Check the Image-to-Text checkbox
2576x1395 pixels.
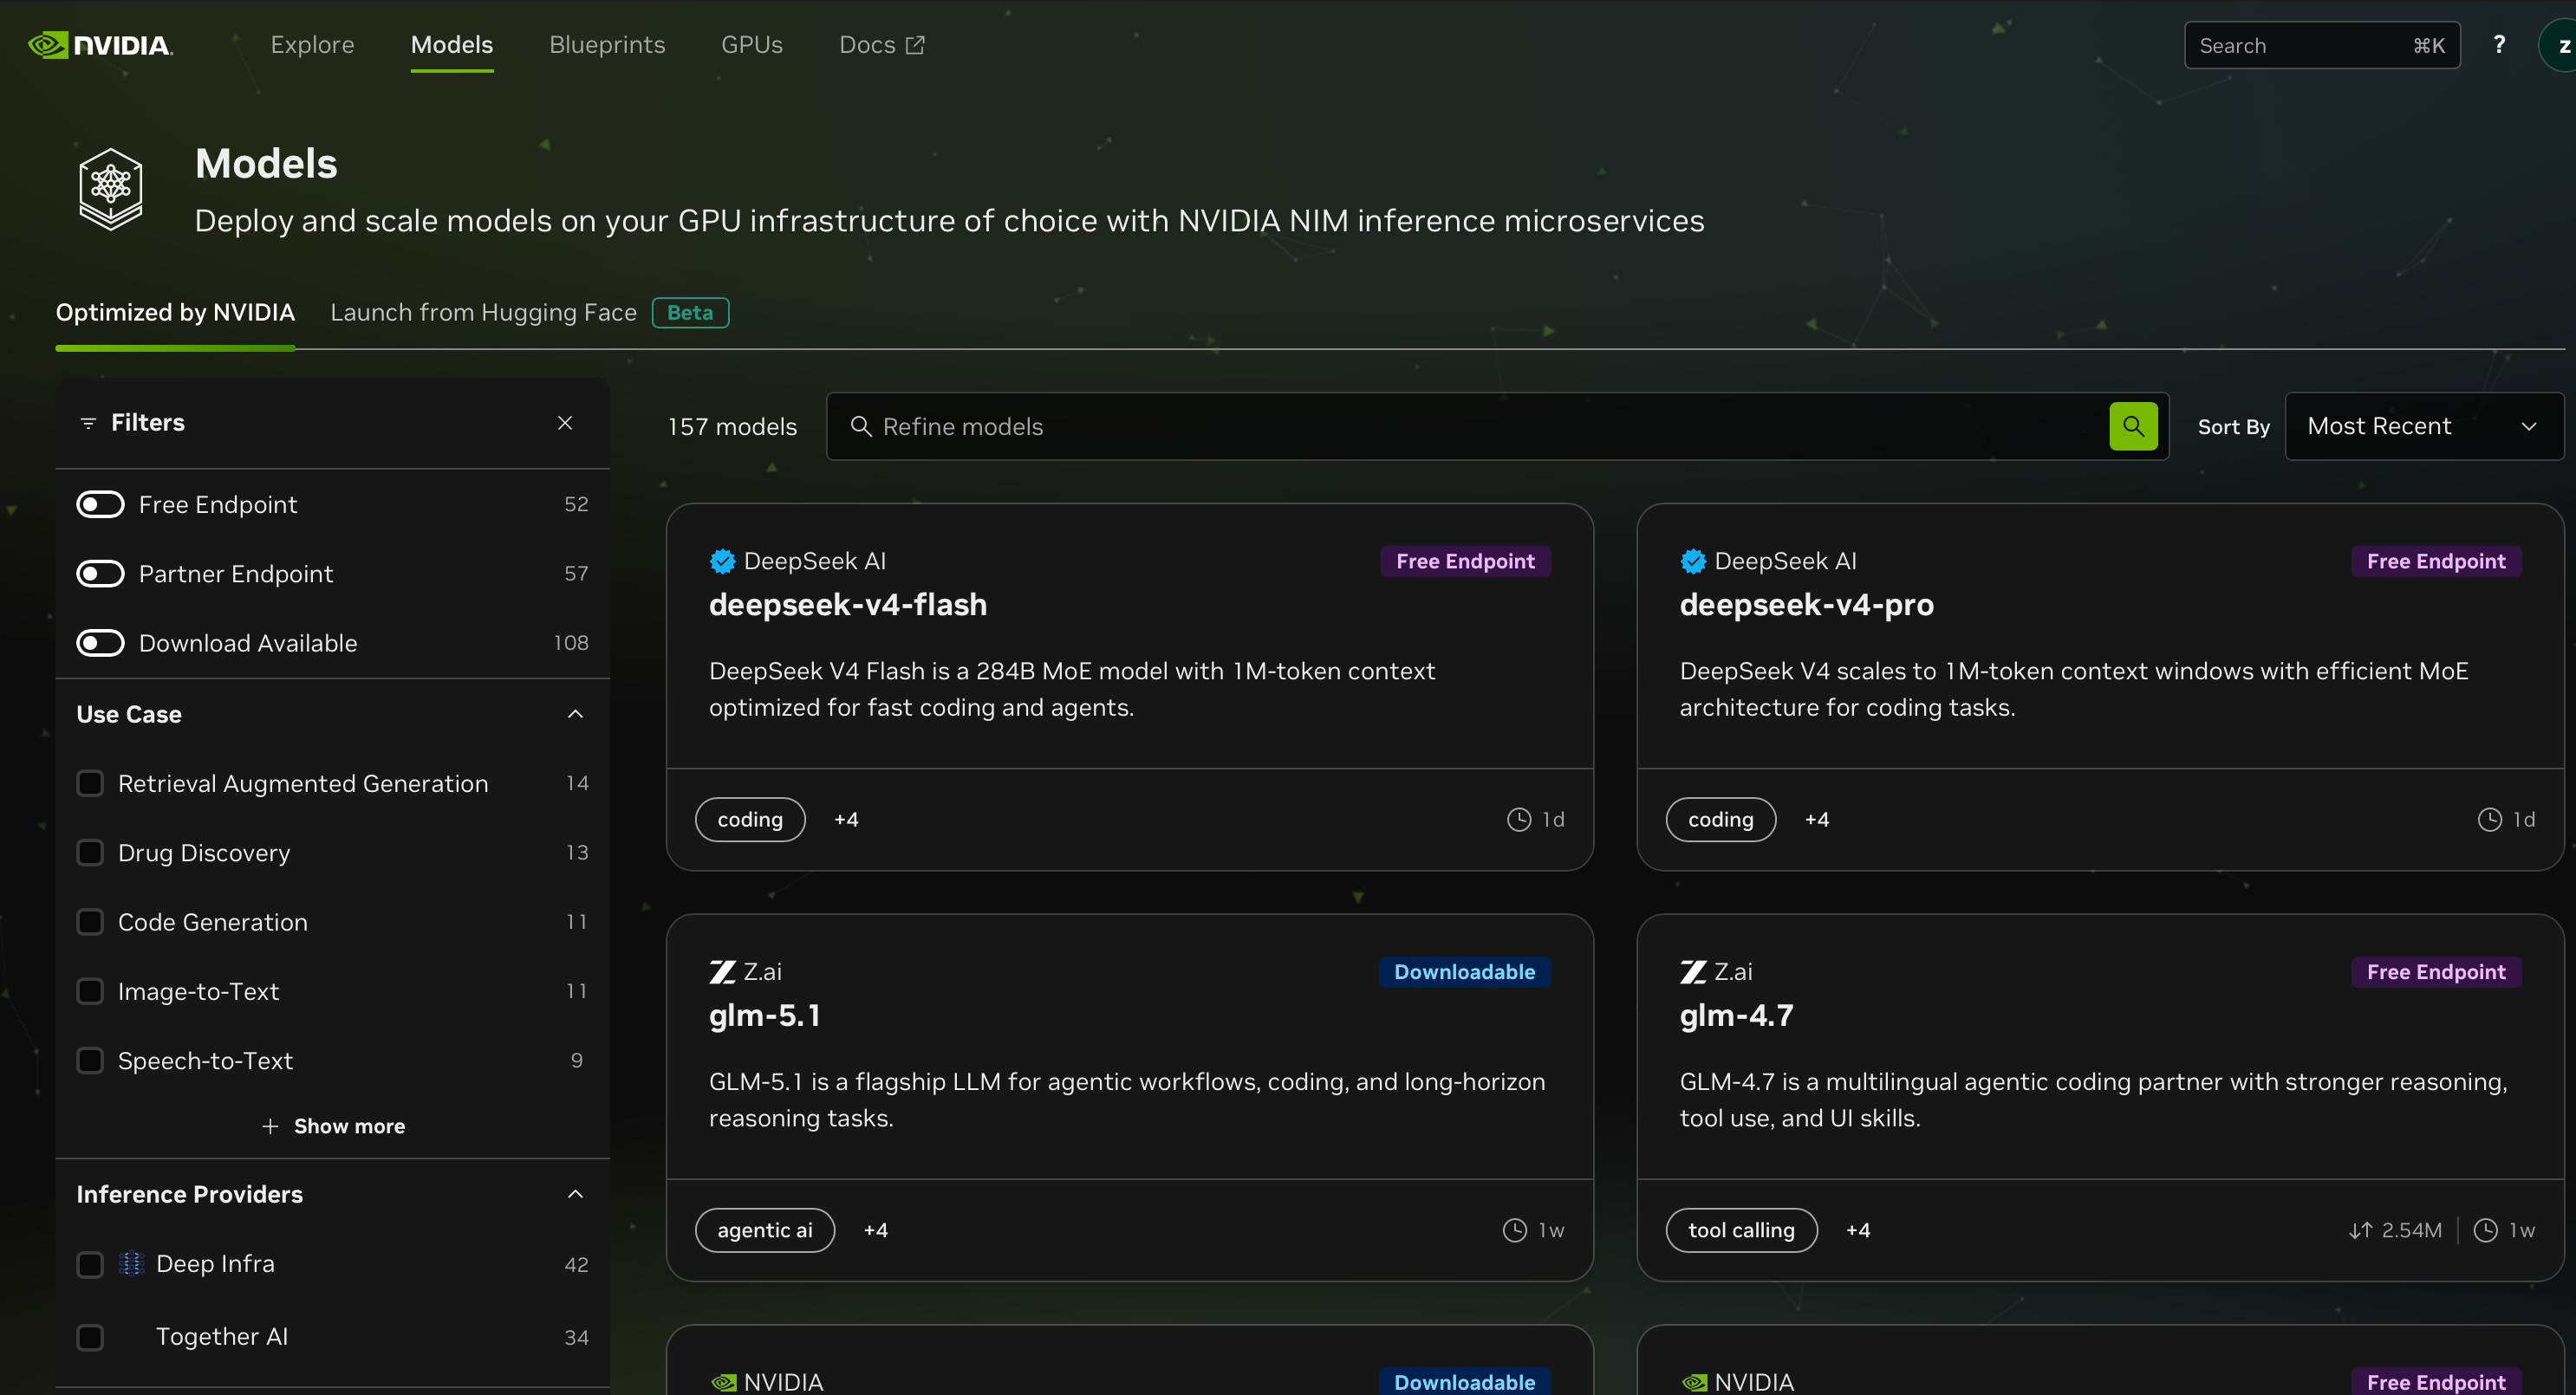pyautogui.click(x=90, y=991)
